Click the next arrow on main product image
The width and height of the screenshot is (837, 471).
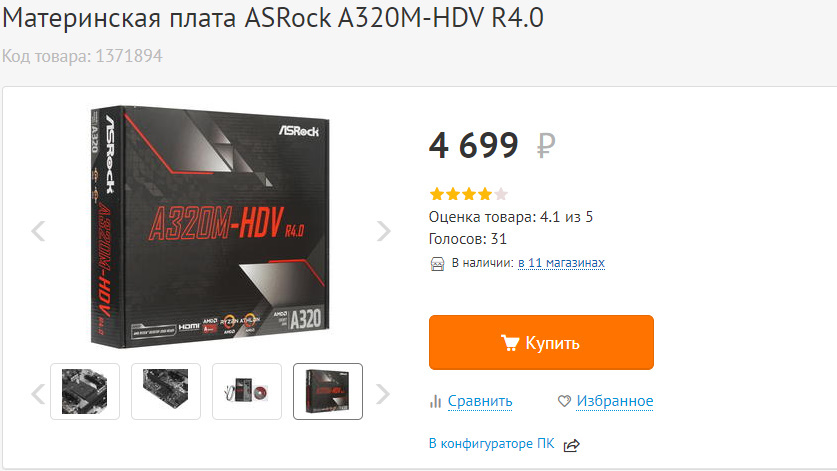pos(384,231)
